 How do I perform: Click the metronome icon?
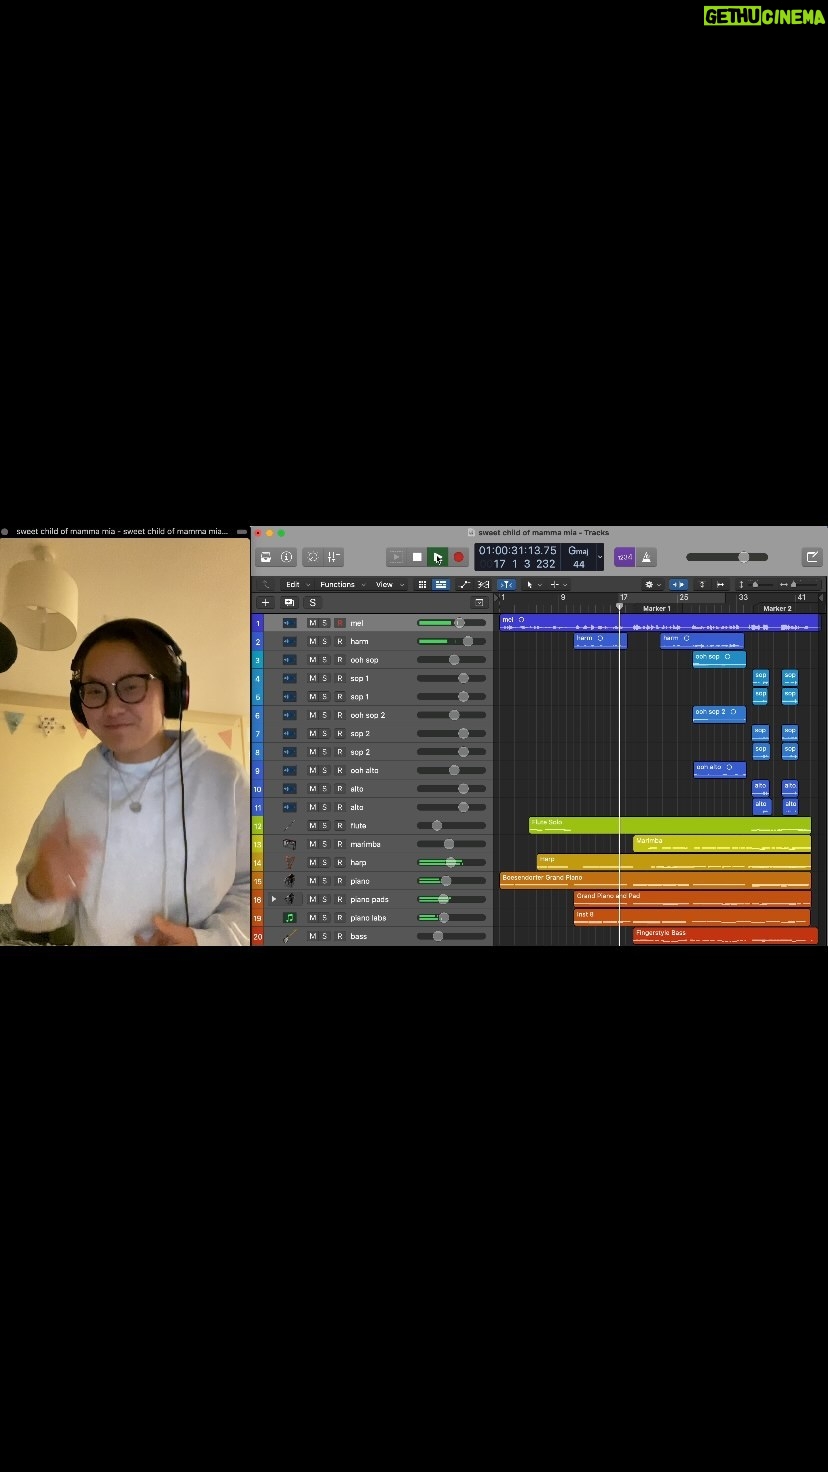tap(647, 557)
